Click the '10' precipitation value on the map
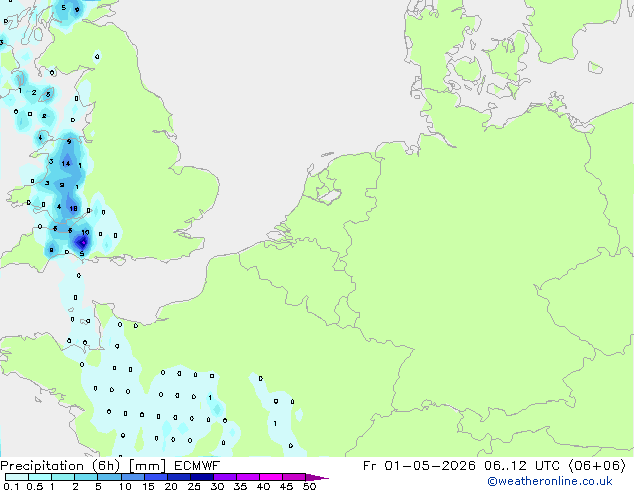 click(85, 232)
